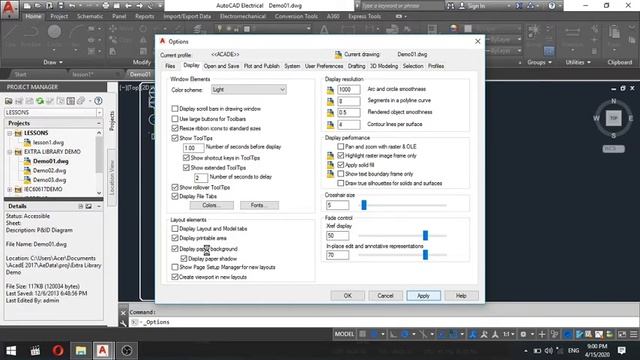Screen dimensions: 640x360
Task: Click the refresh icon in Project Manager toolbar
Action: 40,101
